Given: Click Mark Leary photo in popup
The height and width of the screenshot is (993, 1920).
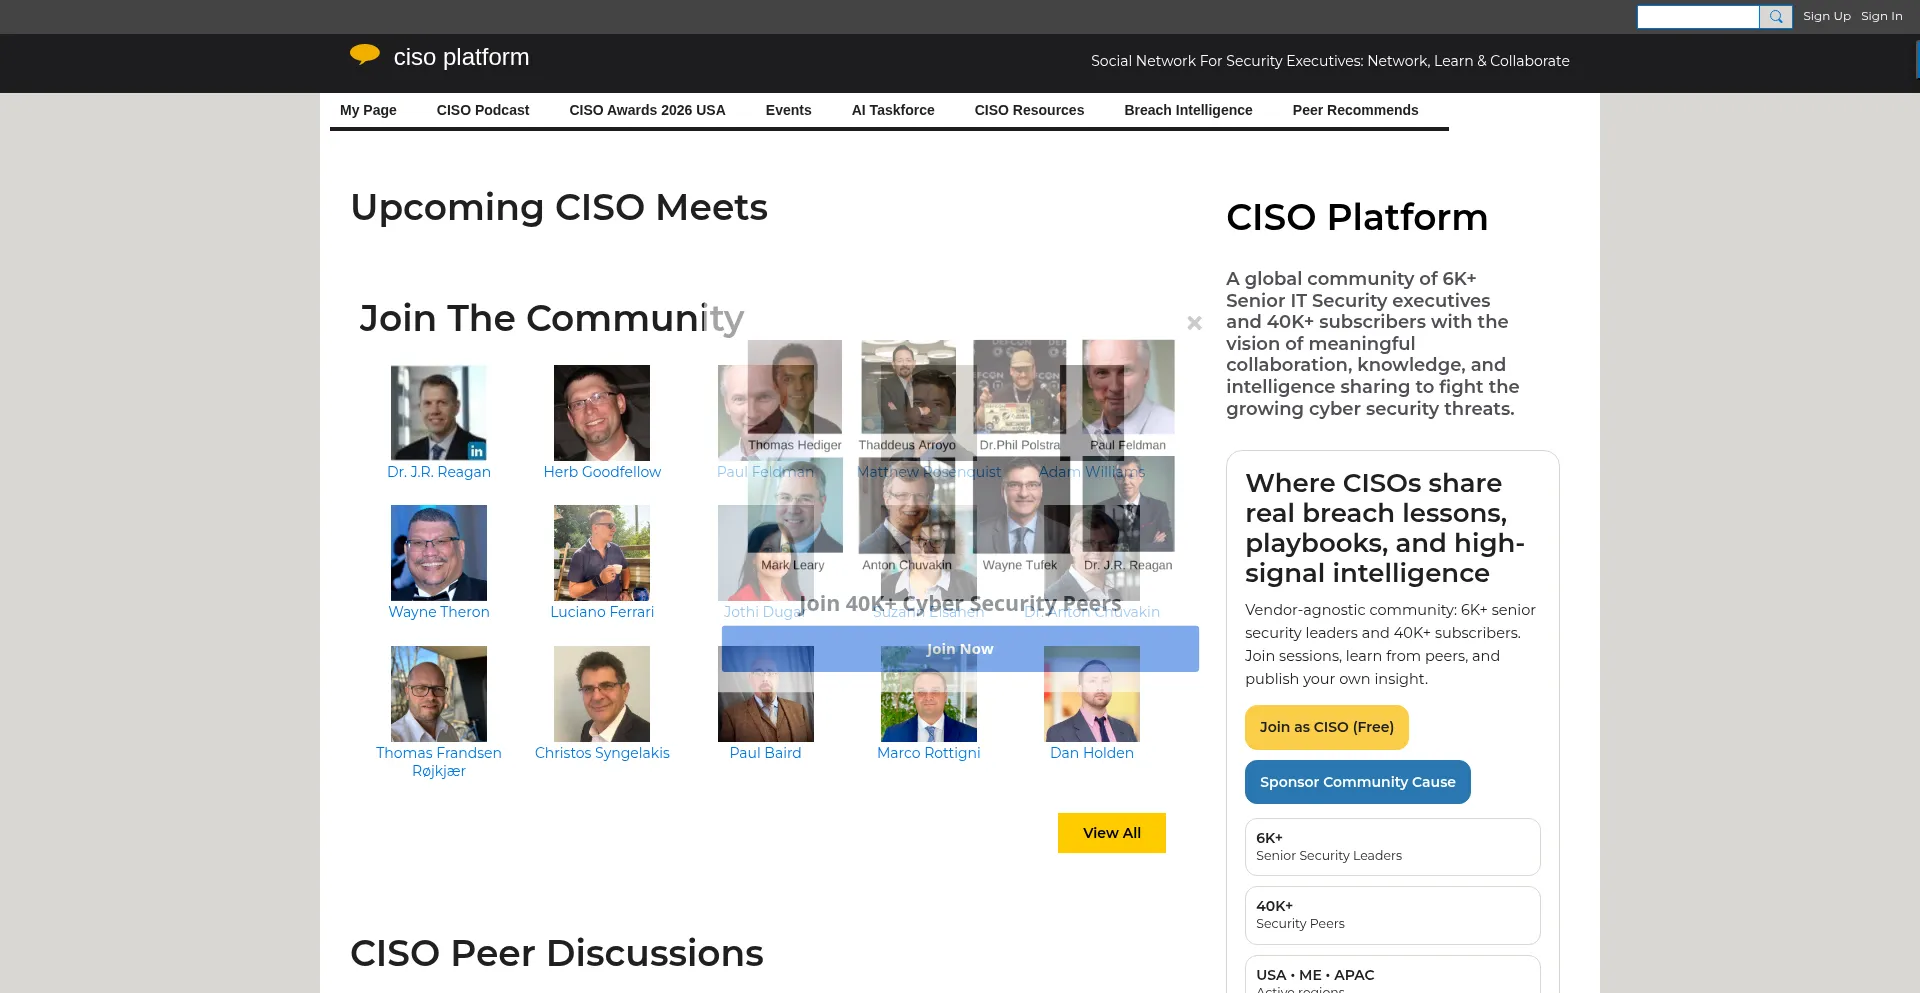Looking at the screenshot, I should [795, 505].
